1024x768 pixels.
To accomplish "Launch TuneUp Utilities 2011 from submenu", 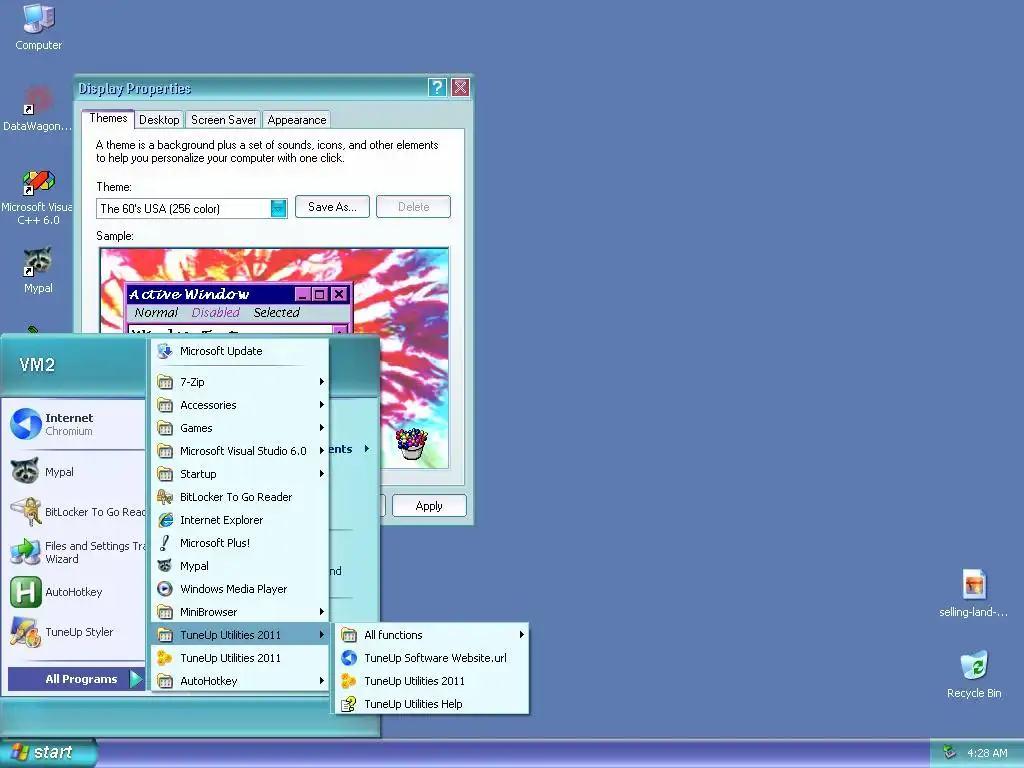I will coord(432,680).
